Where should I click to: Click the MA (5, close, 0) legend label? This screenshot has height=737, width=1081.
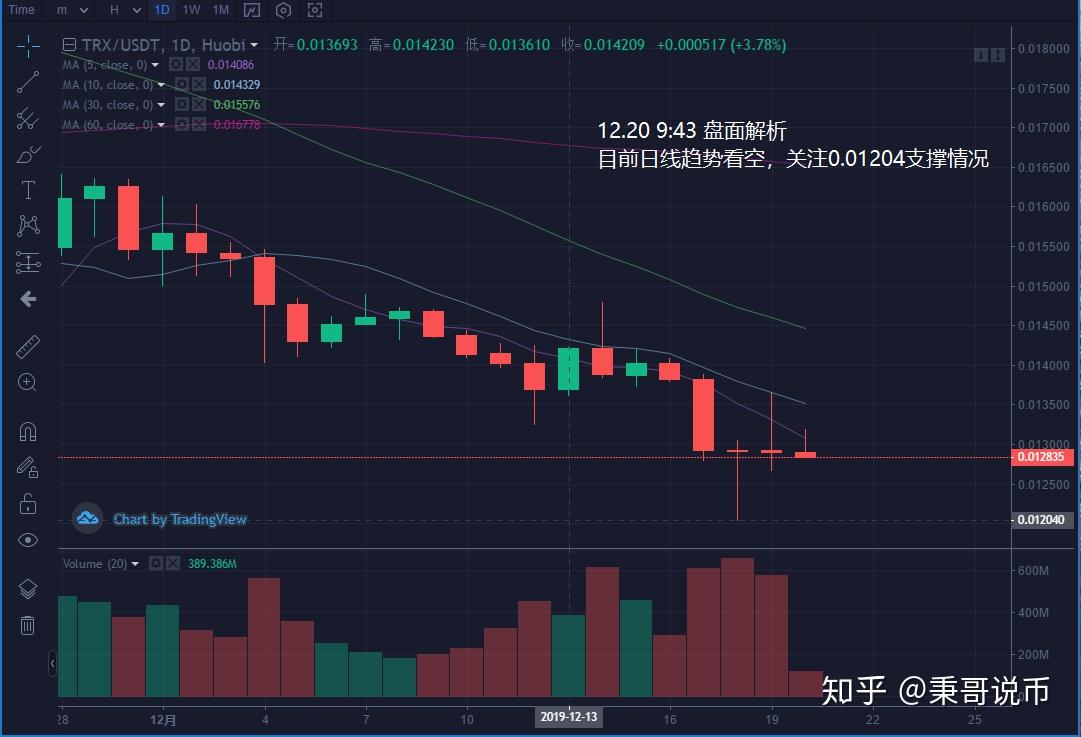click(x=105, y=65)
